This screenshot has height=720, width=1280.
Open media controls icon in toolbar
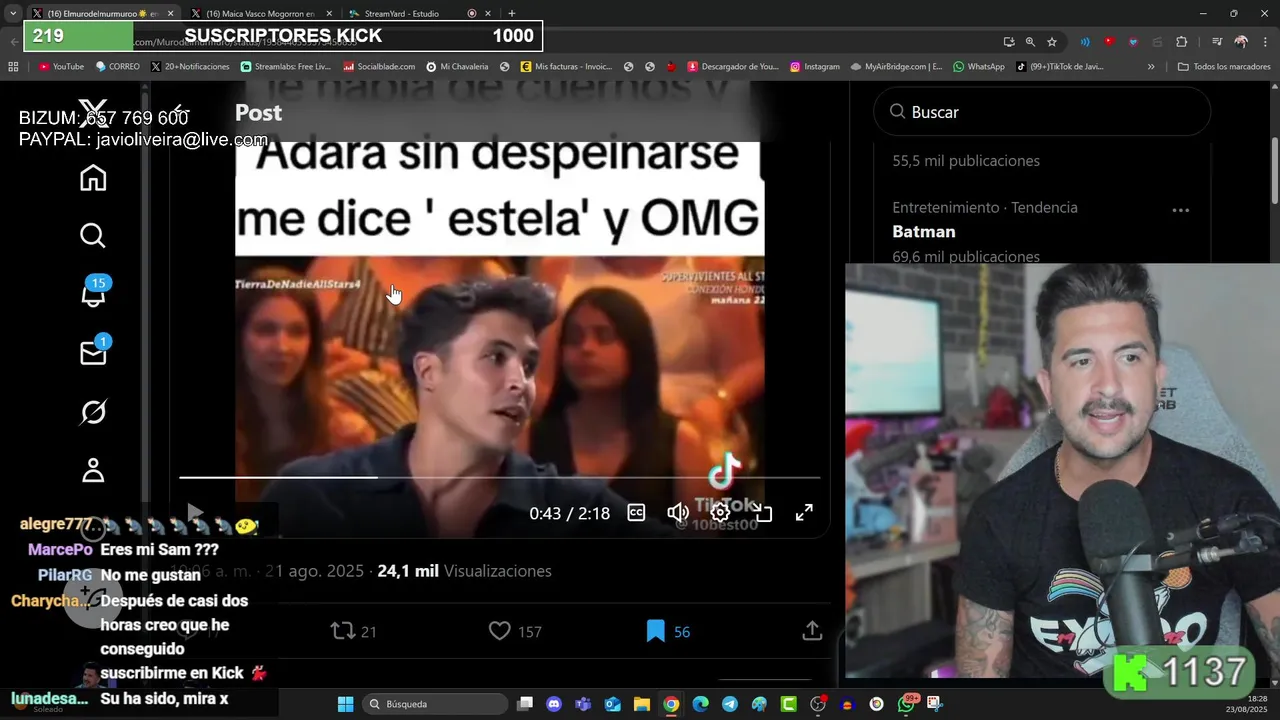1217,42
